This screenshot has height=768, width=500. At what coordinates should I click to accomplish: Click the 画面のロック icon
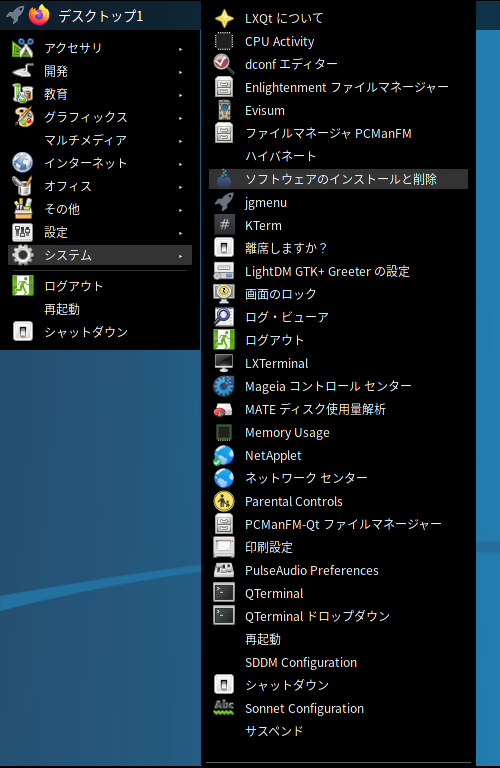[x=224, y=294]
